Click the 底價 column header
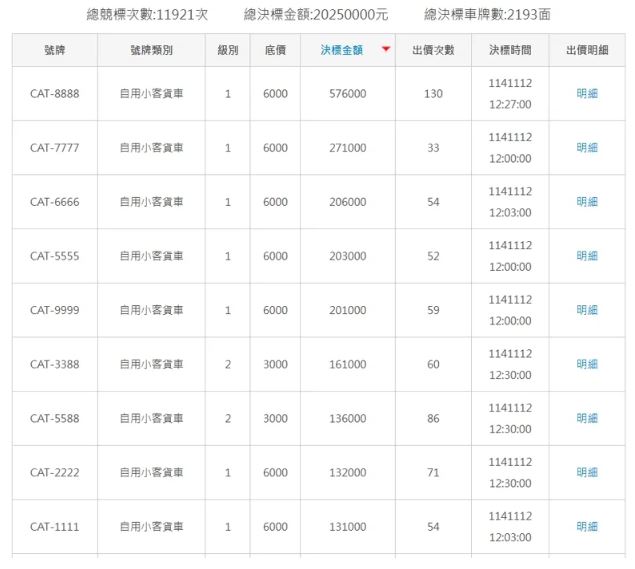 pyautogui.click(x=275, y=50)
